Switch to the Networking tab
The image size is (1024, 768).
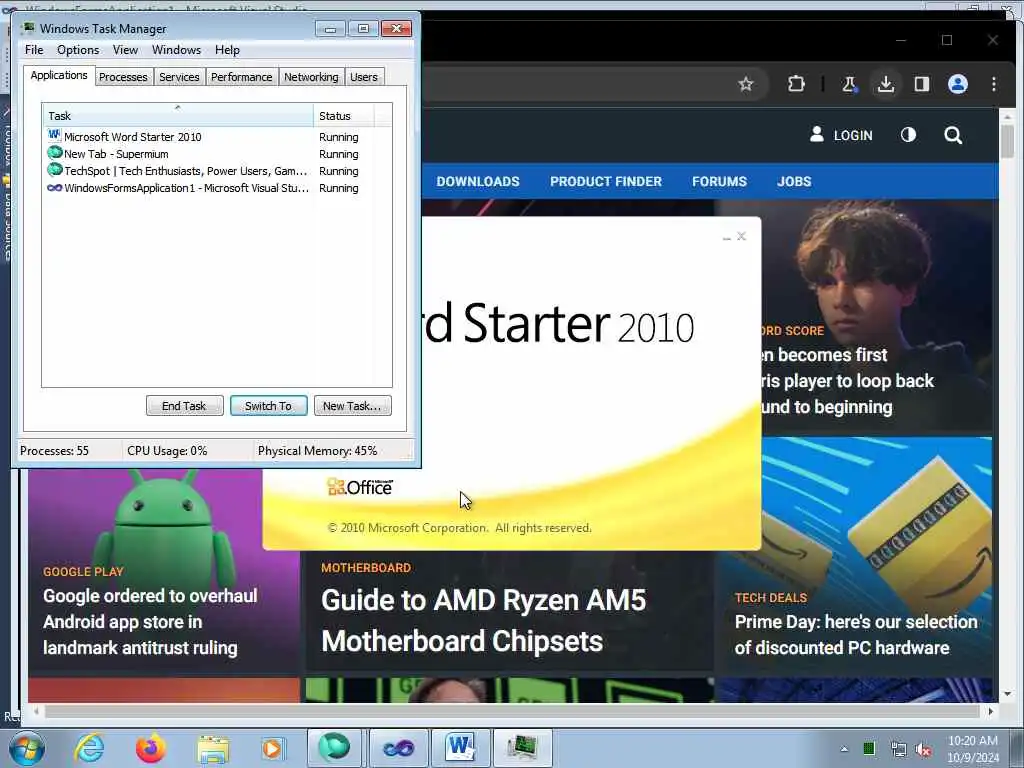tap(311, 77)
